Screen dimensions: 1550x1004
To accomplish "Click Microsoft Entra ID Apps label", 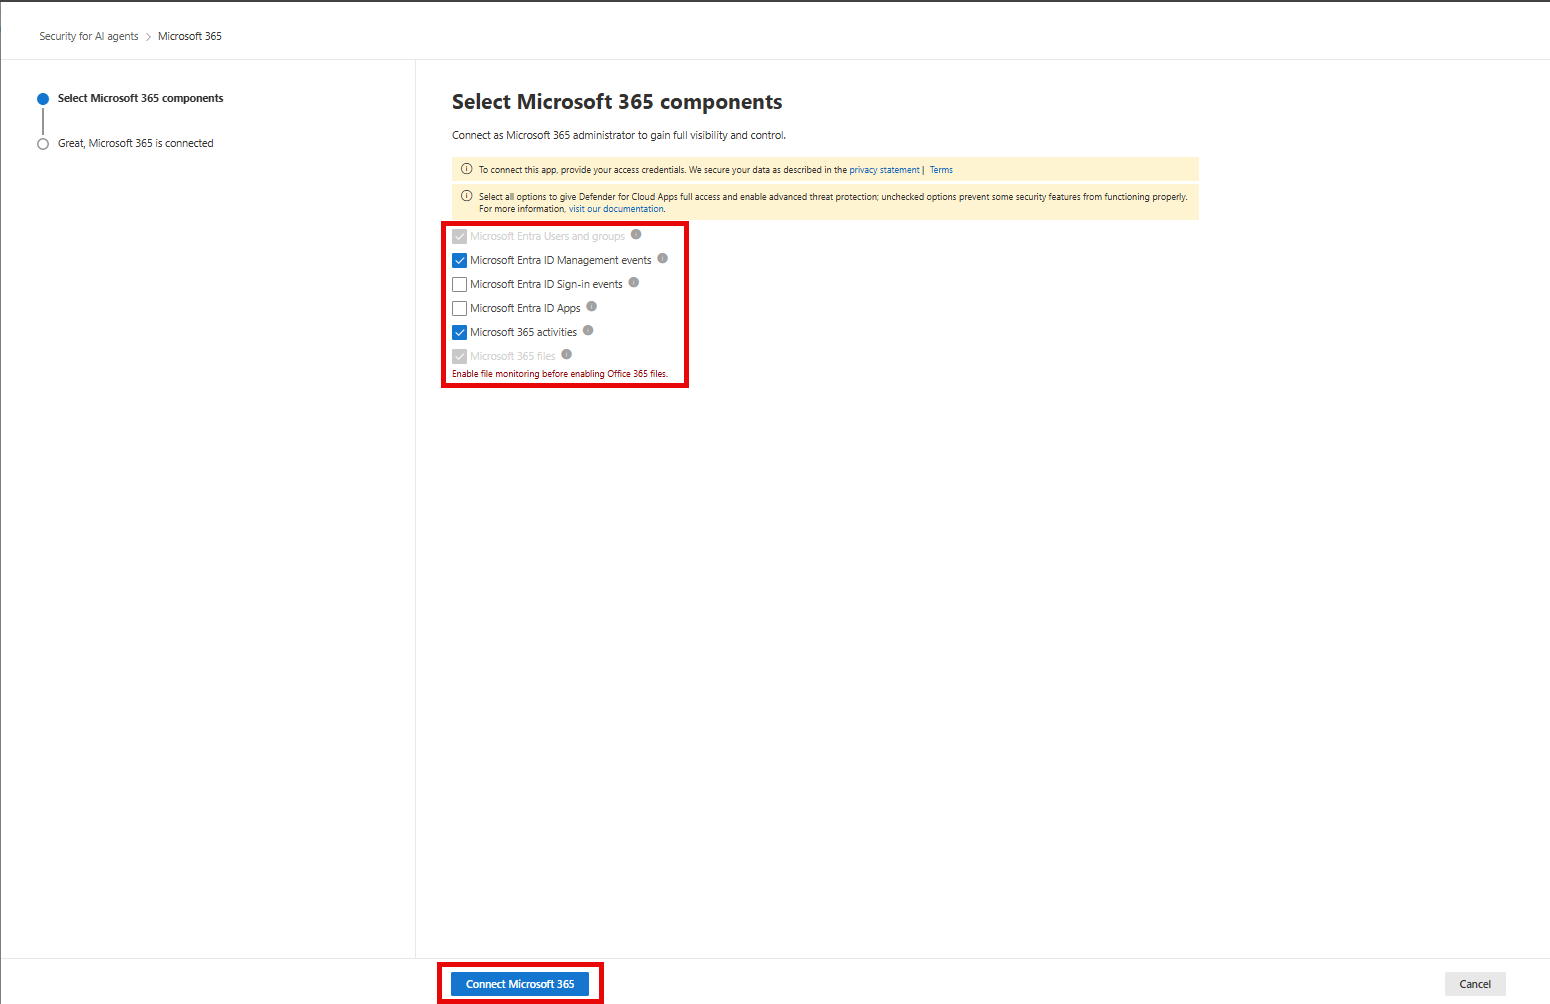I will click(x=525, y=308).
